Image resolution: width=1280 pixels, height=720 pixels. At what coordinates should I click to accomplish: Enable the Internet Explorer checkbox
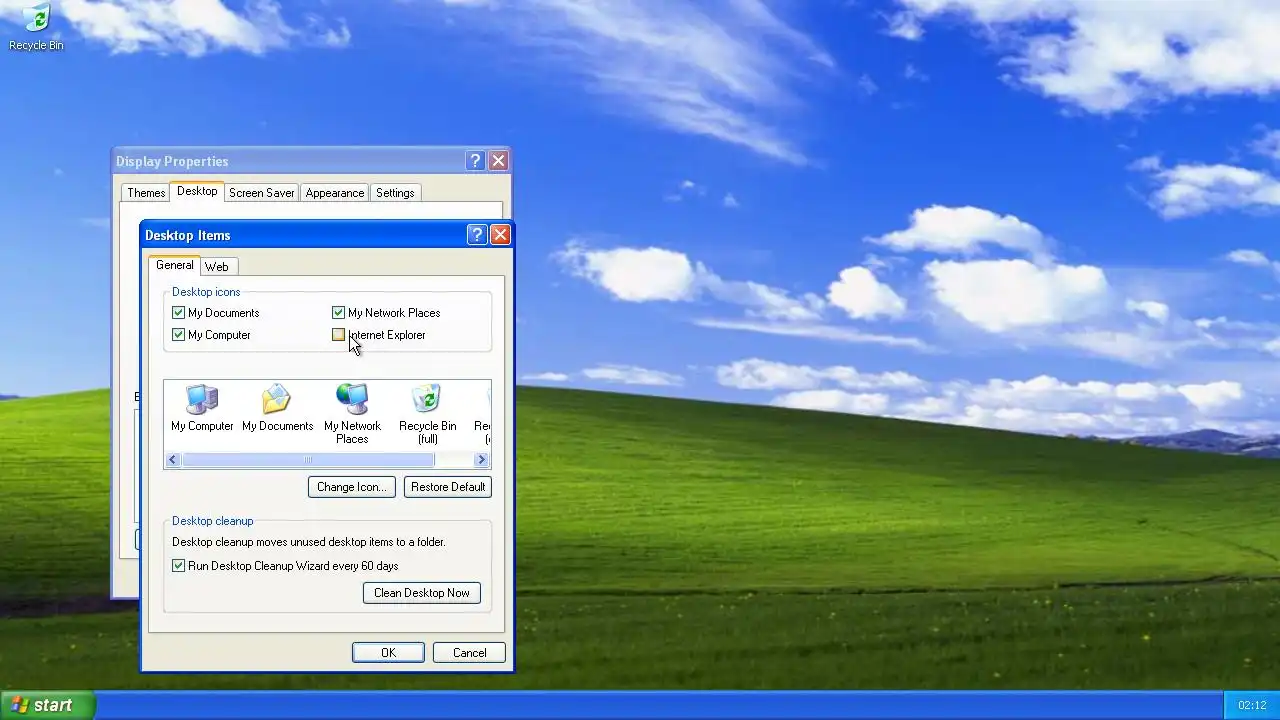[339, 335]
